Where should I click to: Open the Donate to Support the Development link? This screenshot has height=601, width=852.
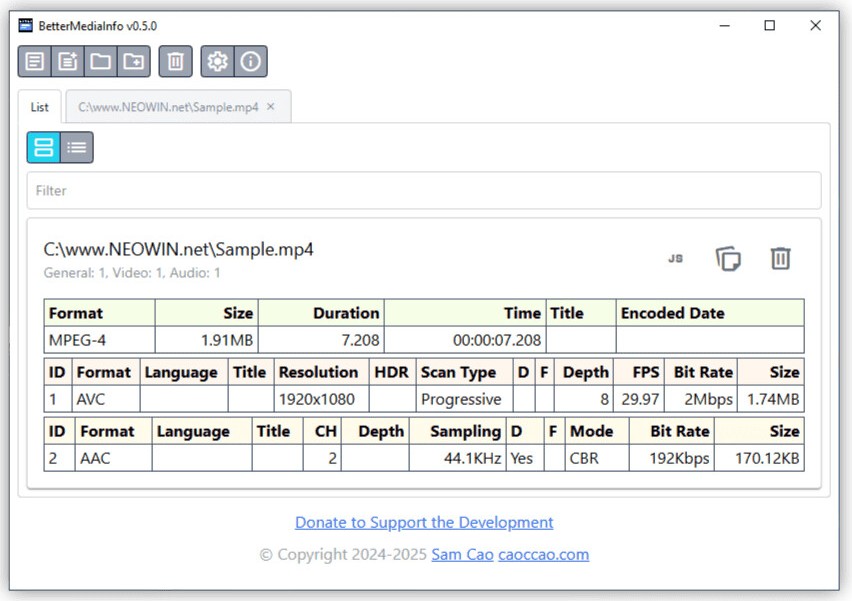tap(424, 522)
